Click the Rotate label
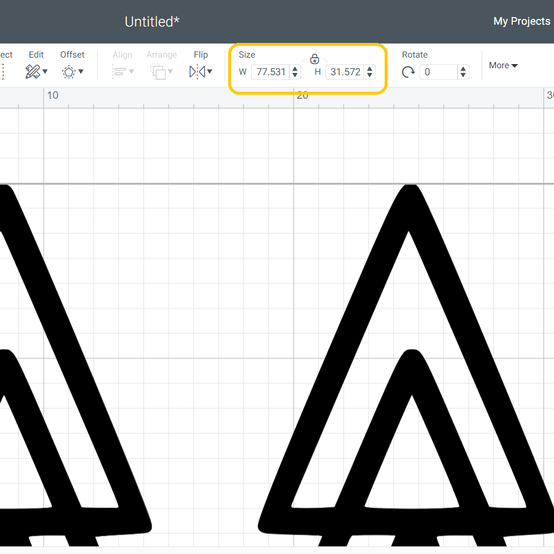The image size is (554, 554). pyautogui.click(x=415, y=55)
